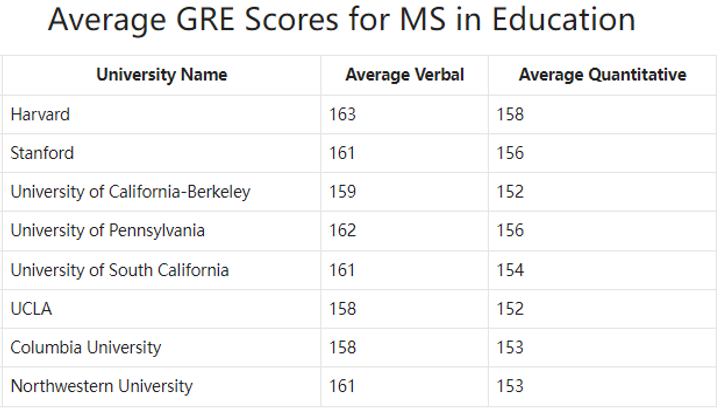Click the page title about GRE Scores
Image resolution: width=719 pixels, height=409 pixels.
(341, 20)
